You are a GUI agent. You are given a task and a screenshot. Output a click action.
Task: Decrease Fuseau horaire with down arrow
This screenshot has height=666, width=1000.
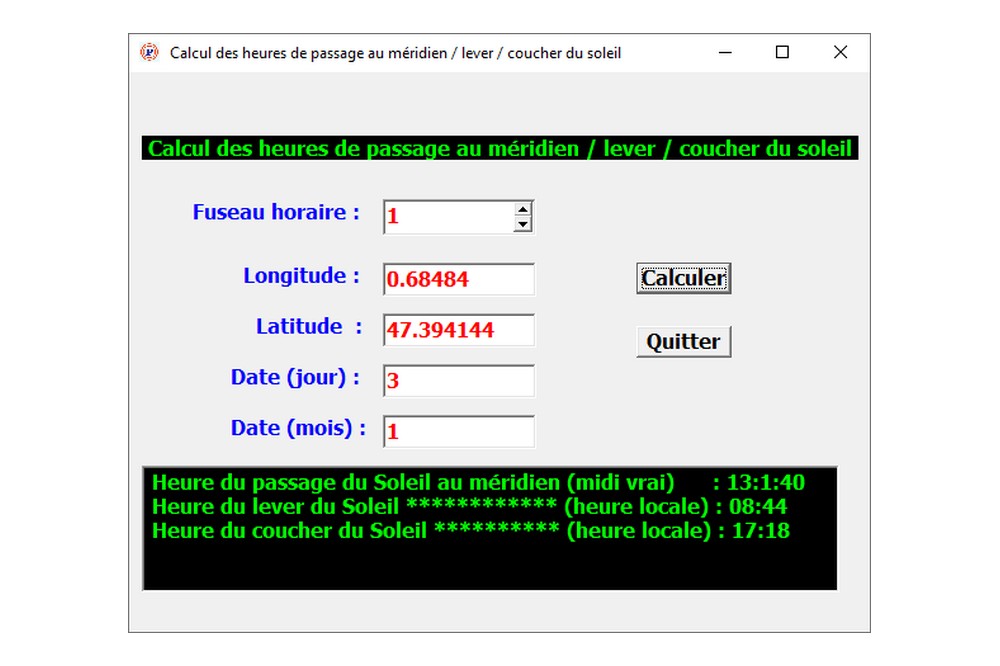click(x=522, y=224)
